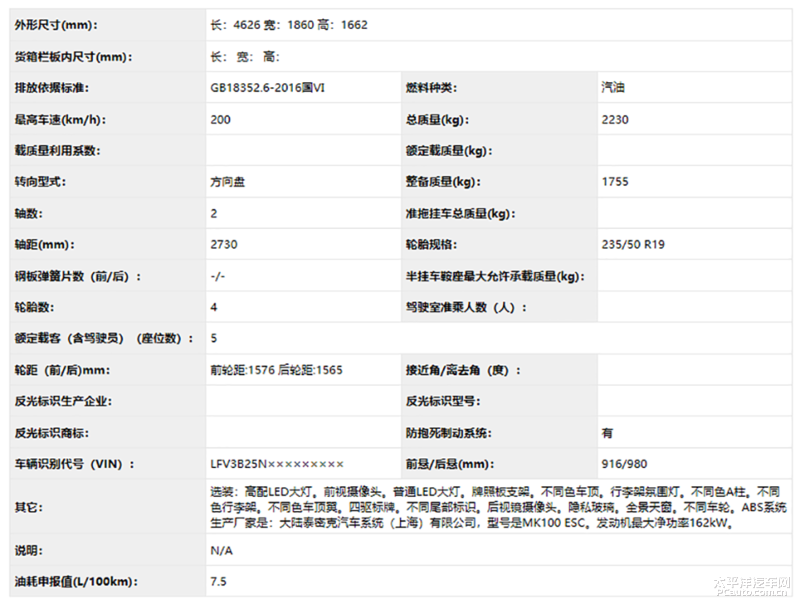
Task: Select the 说明 value N/A
Action: coord(221,550)
